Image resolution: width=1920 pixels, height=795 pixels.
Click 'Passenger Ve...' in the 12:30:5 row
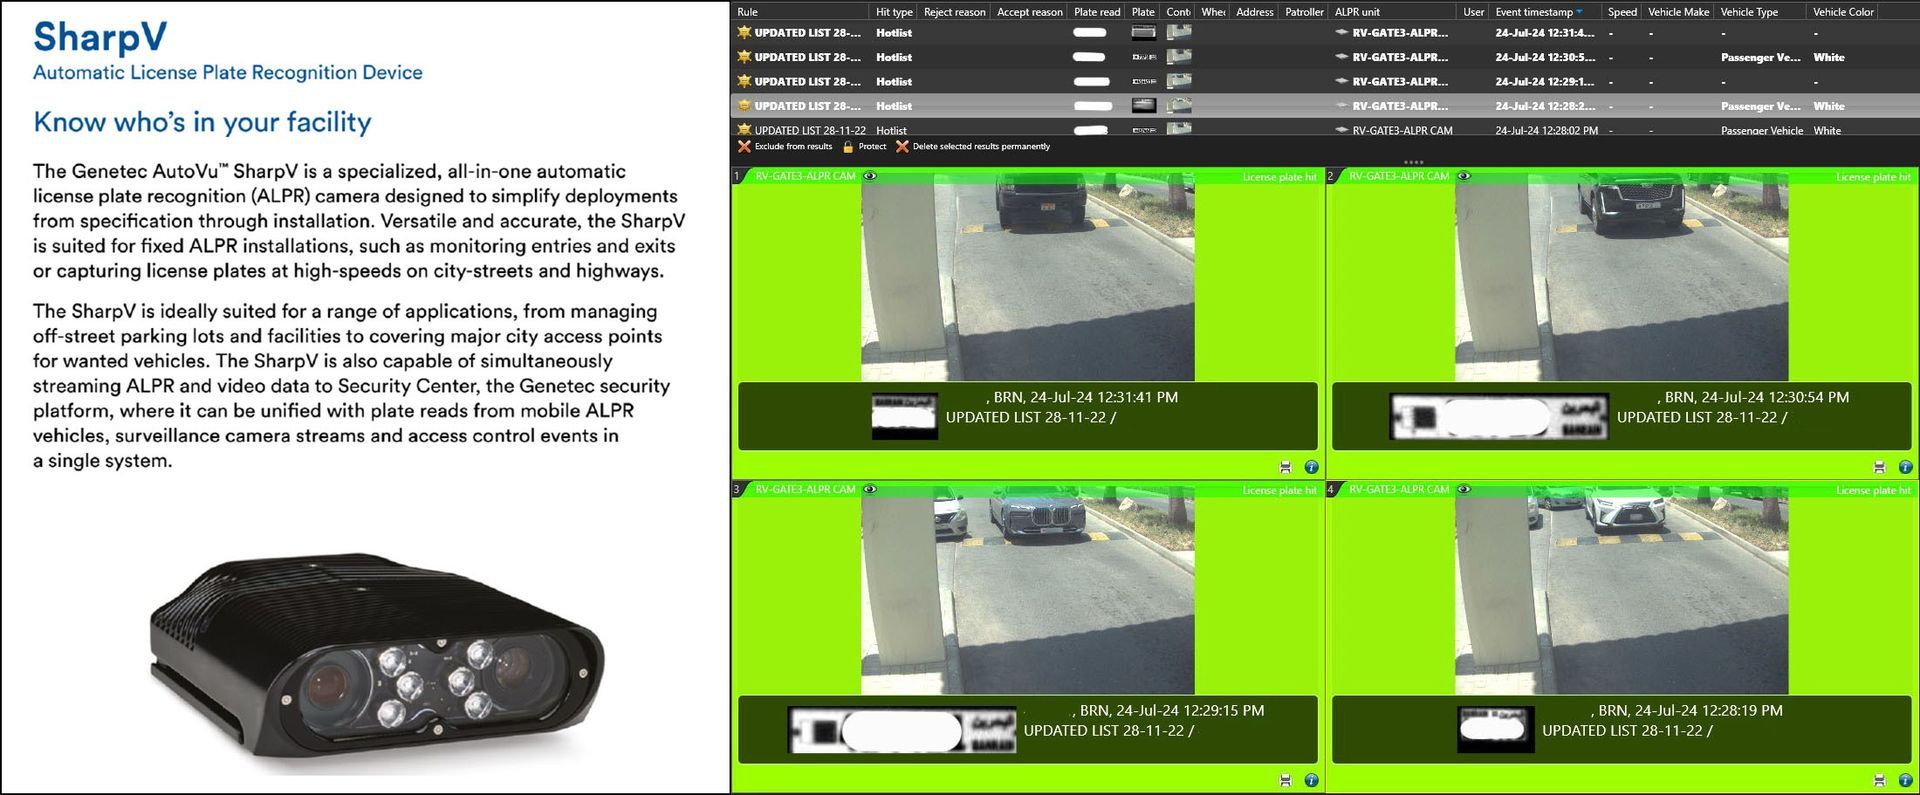[x=1760, y=57]
